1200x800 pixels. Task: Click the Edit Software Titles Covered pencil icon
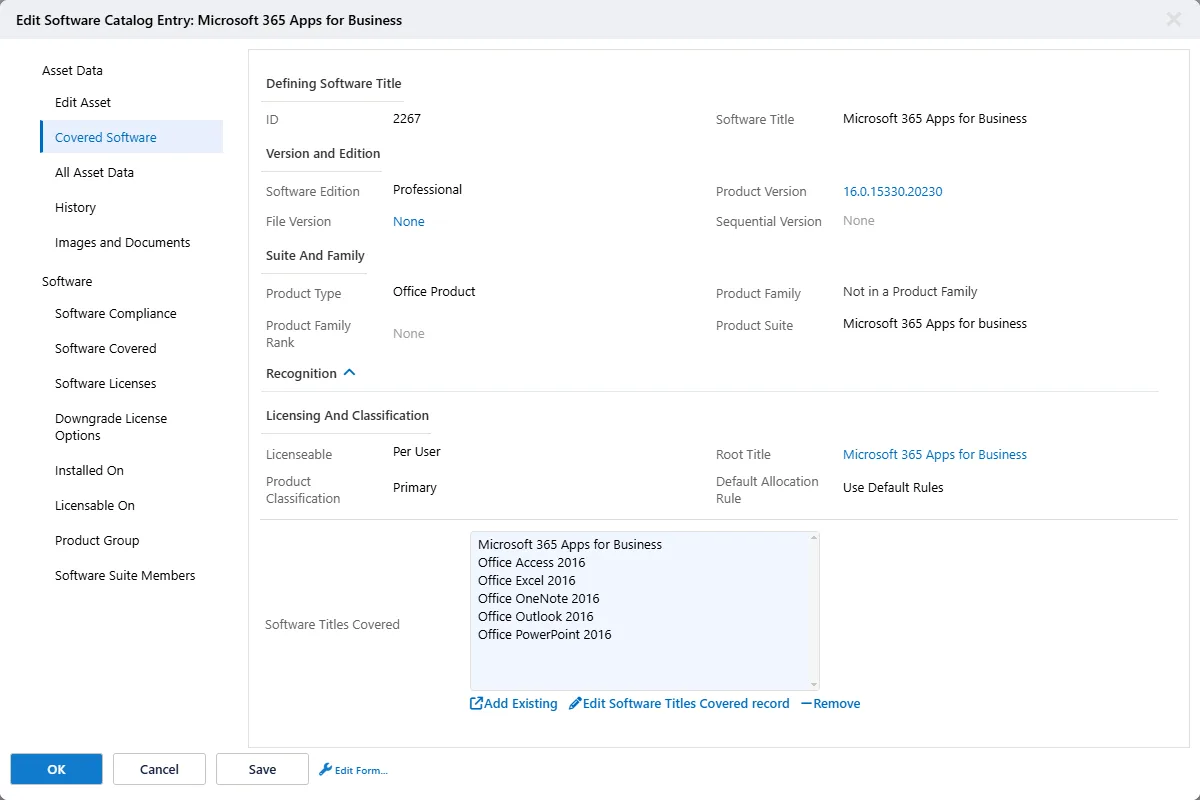tap(575, 704)
